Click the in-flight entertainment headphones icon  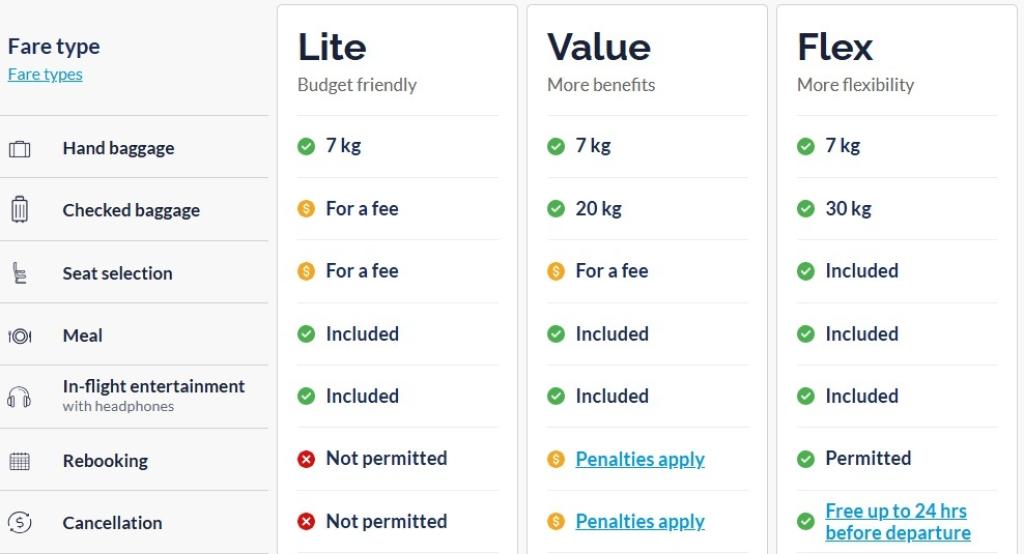[20, 397]
